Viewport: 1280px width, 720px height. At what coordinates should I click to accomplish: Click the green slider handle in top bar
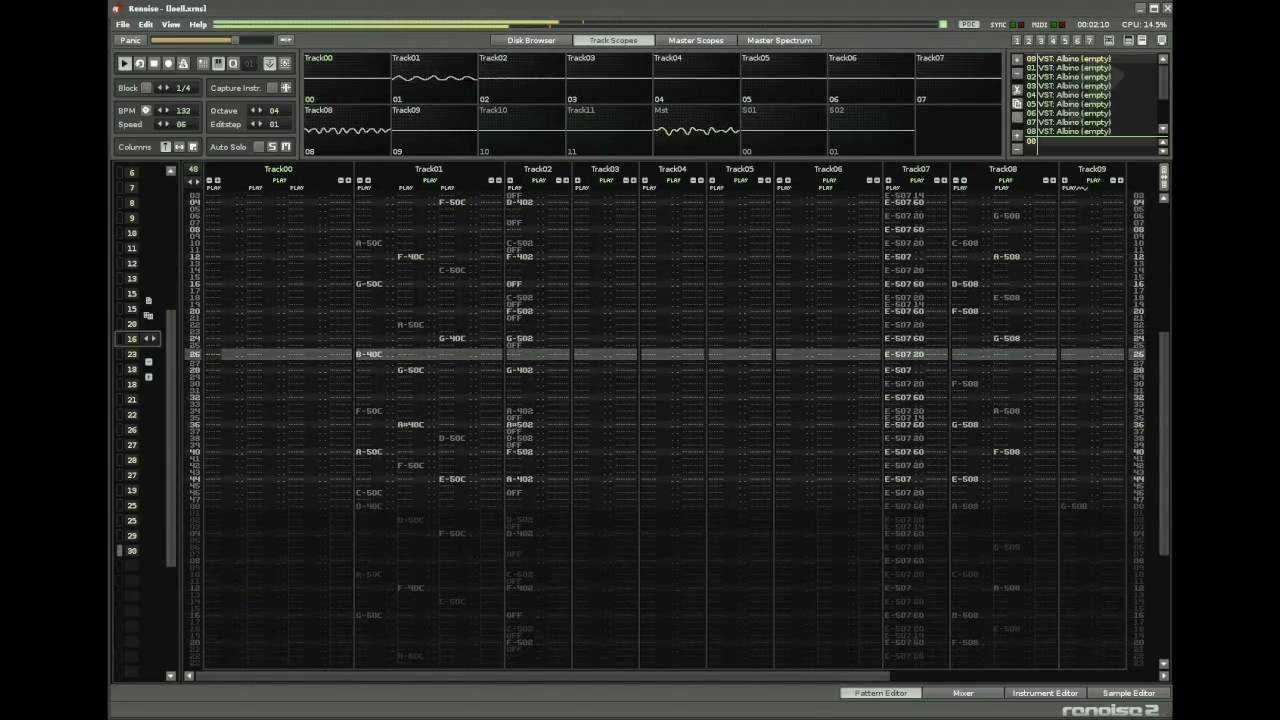(x=942, y=24)
